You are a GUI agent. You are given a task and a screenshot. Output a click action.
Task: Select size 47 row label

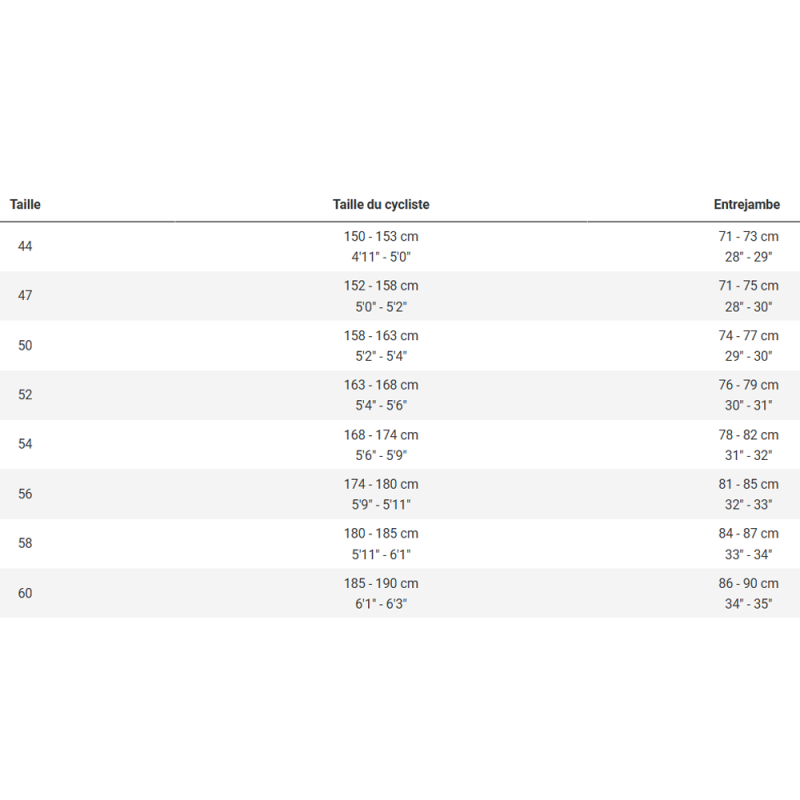click(x=25, y=296)
